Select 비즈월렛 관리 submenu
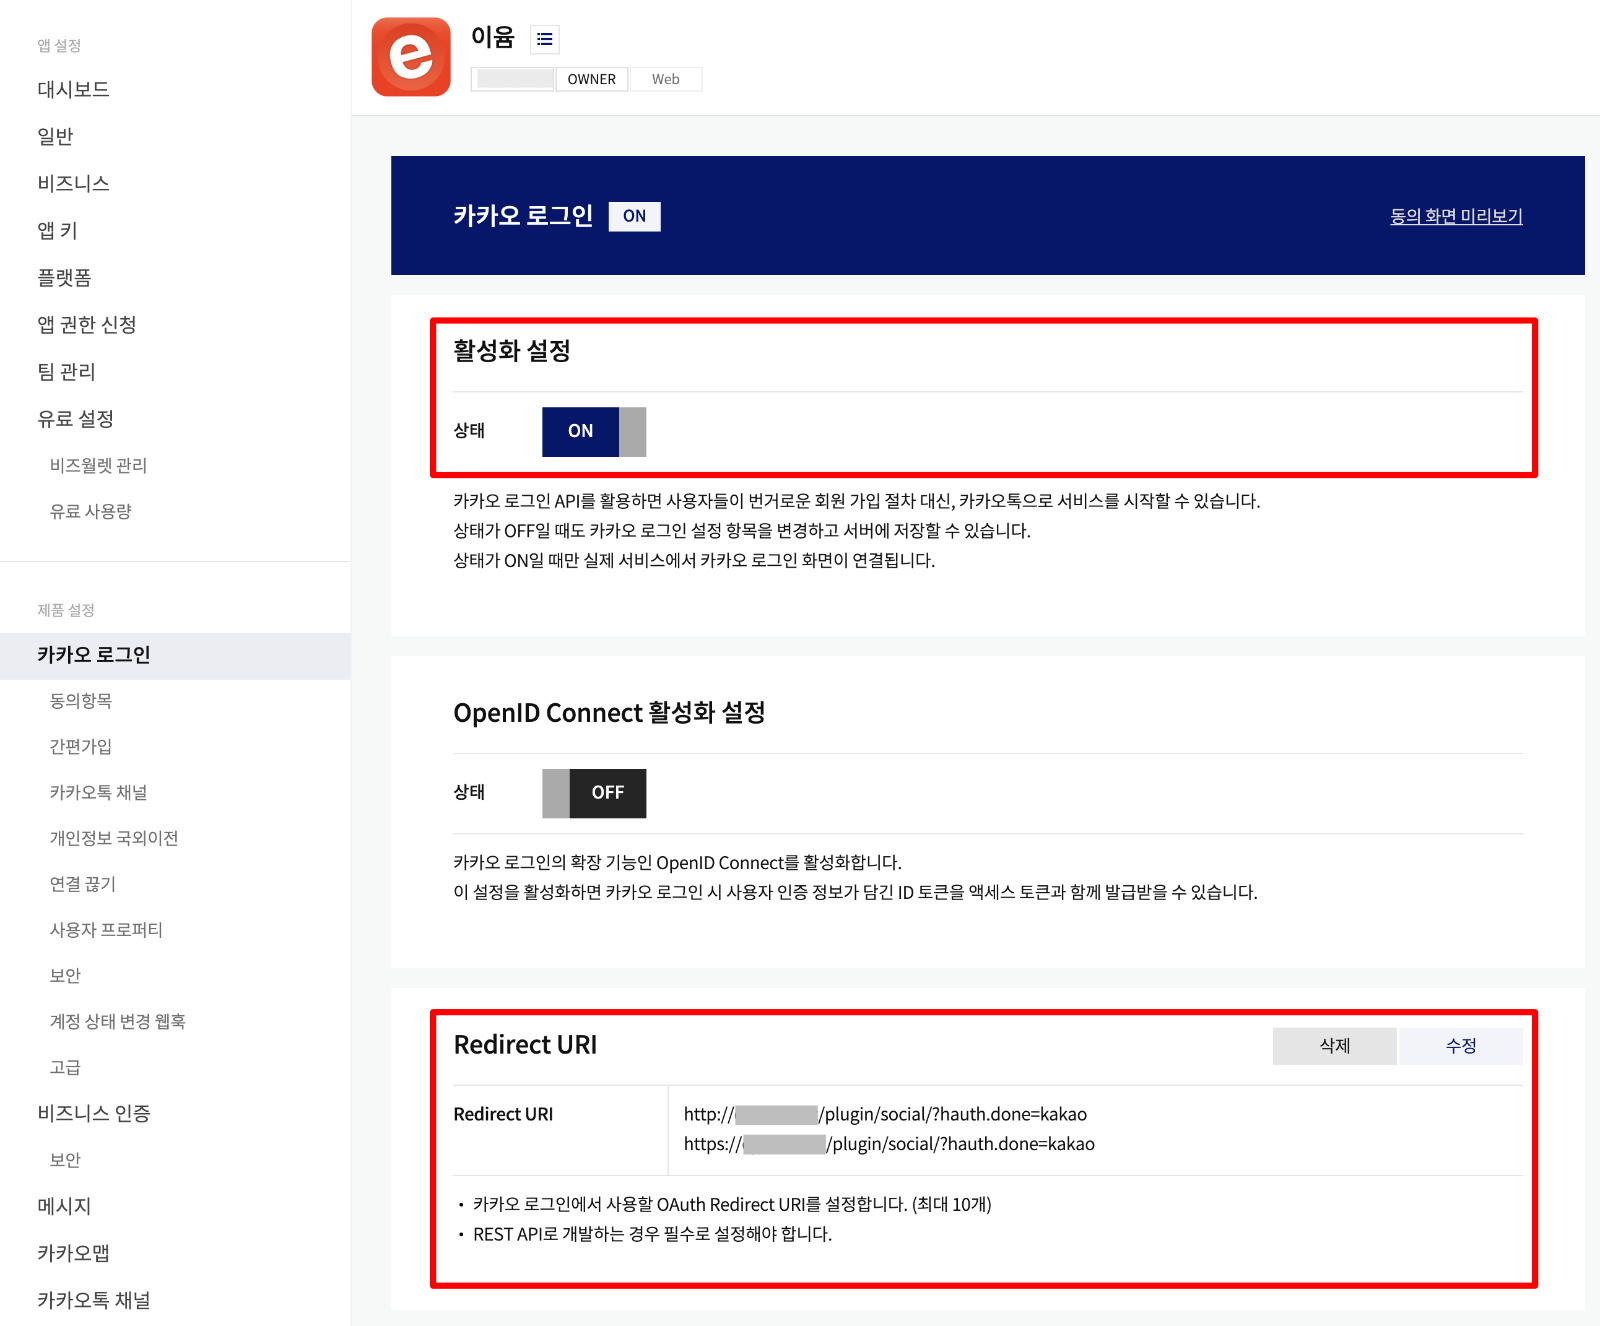 [98, 465]
